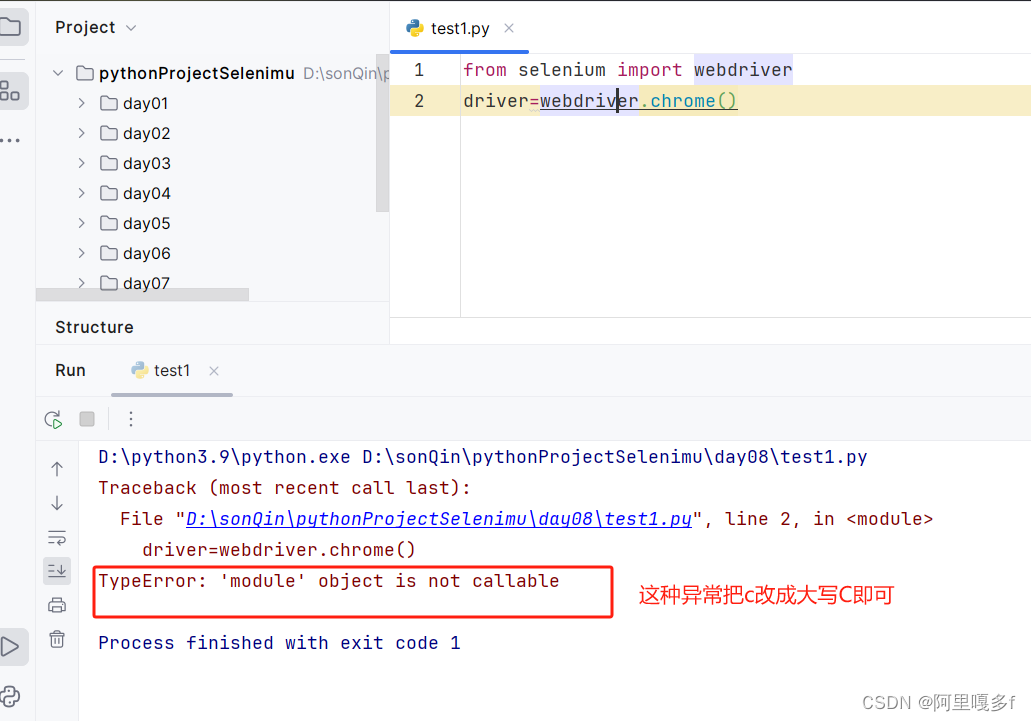Image resolution: width=1031 pixels, height=721 pixels.
Task: Expand the day04 folder
Action: [x=82, y=193]
